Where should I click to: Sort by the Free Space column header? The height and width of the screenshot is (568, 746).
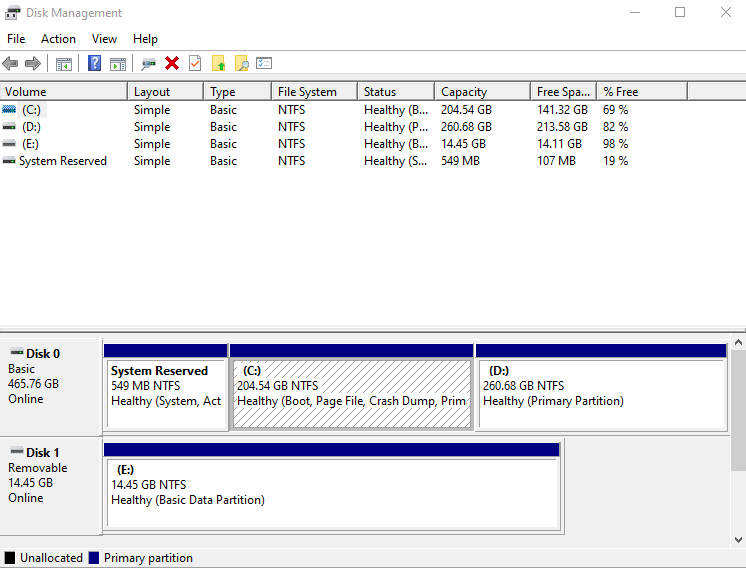563,91
